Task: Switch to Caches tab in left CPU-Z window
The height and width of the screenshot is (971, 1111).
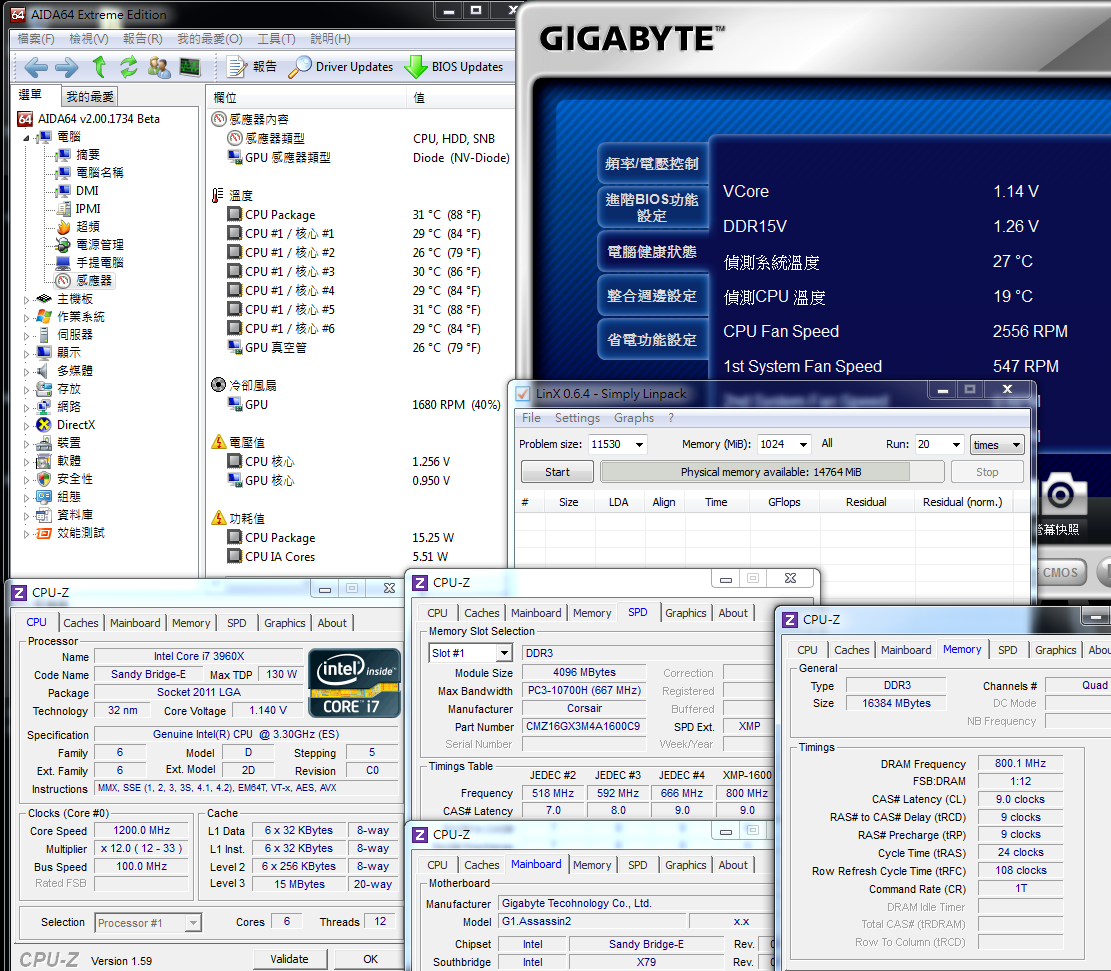Action: coord(81,623)
